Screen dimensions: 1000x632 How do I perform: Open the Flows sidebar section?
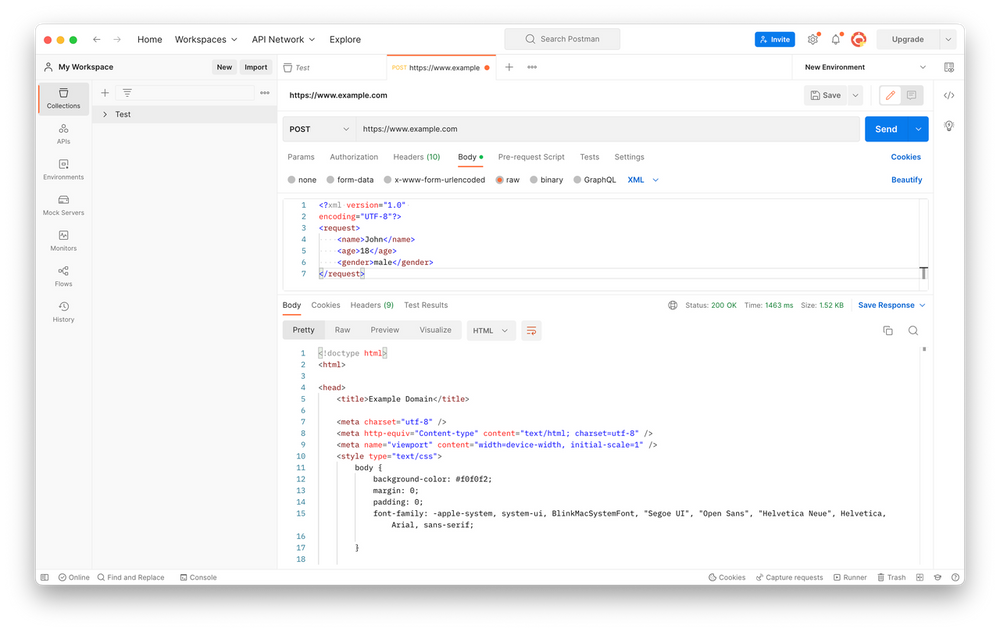tap(63, 276)
